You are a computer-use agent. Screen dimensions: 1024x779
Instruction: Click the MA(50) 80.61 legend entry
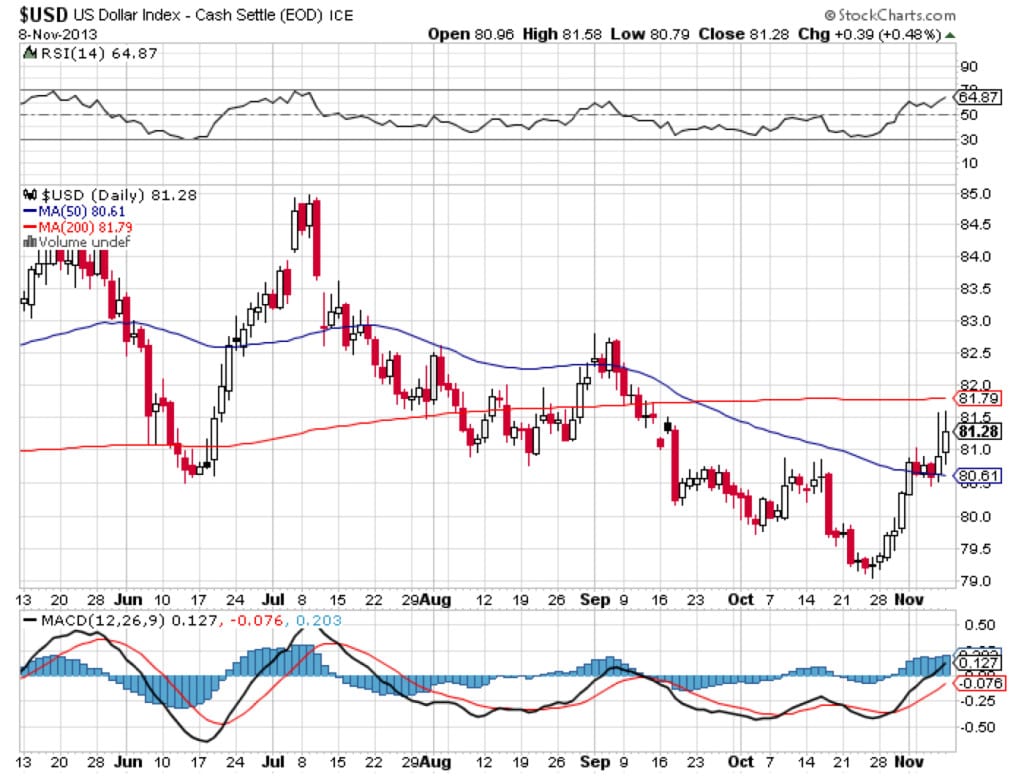click(82, 212)
